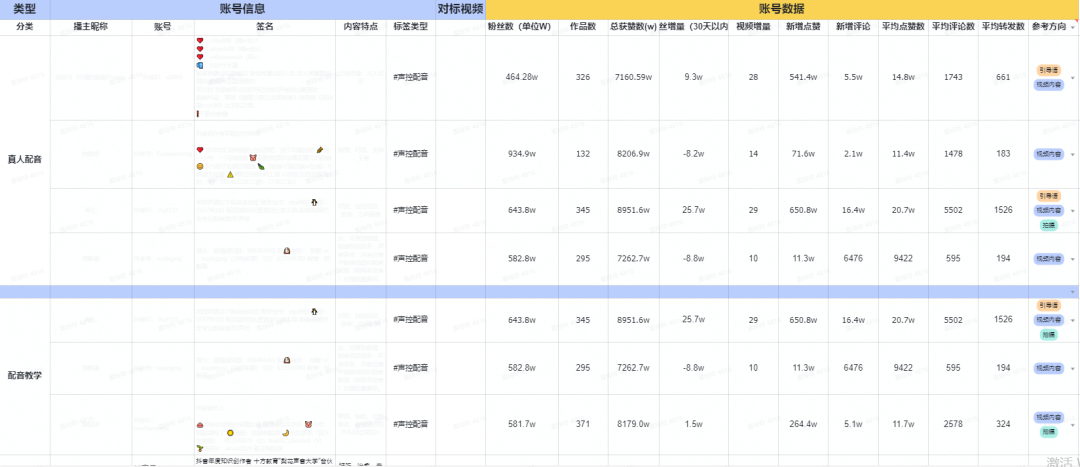Click the yellow warning triangle emoji in signature
The height and width of the screenshot is (467, 1080).
(x=230, y=174)
